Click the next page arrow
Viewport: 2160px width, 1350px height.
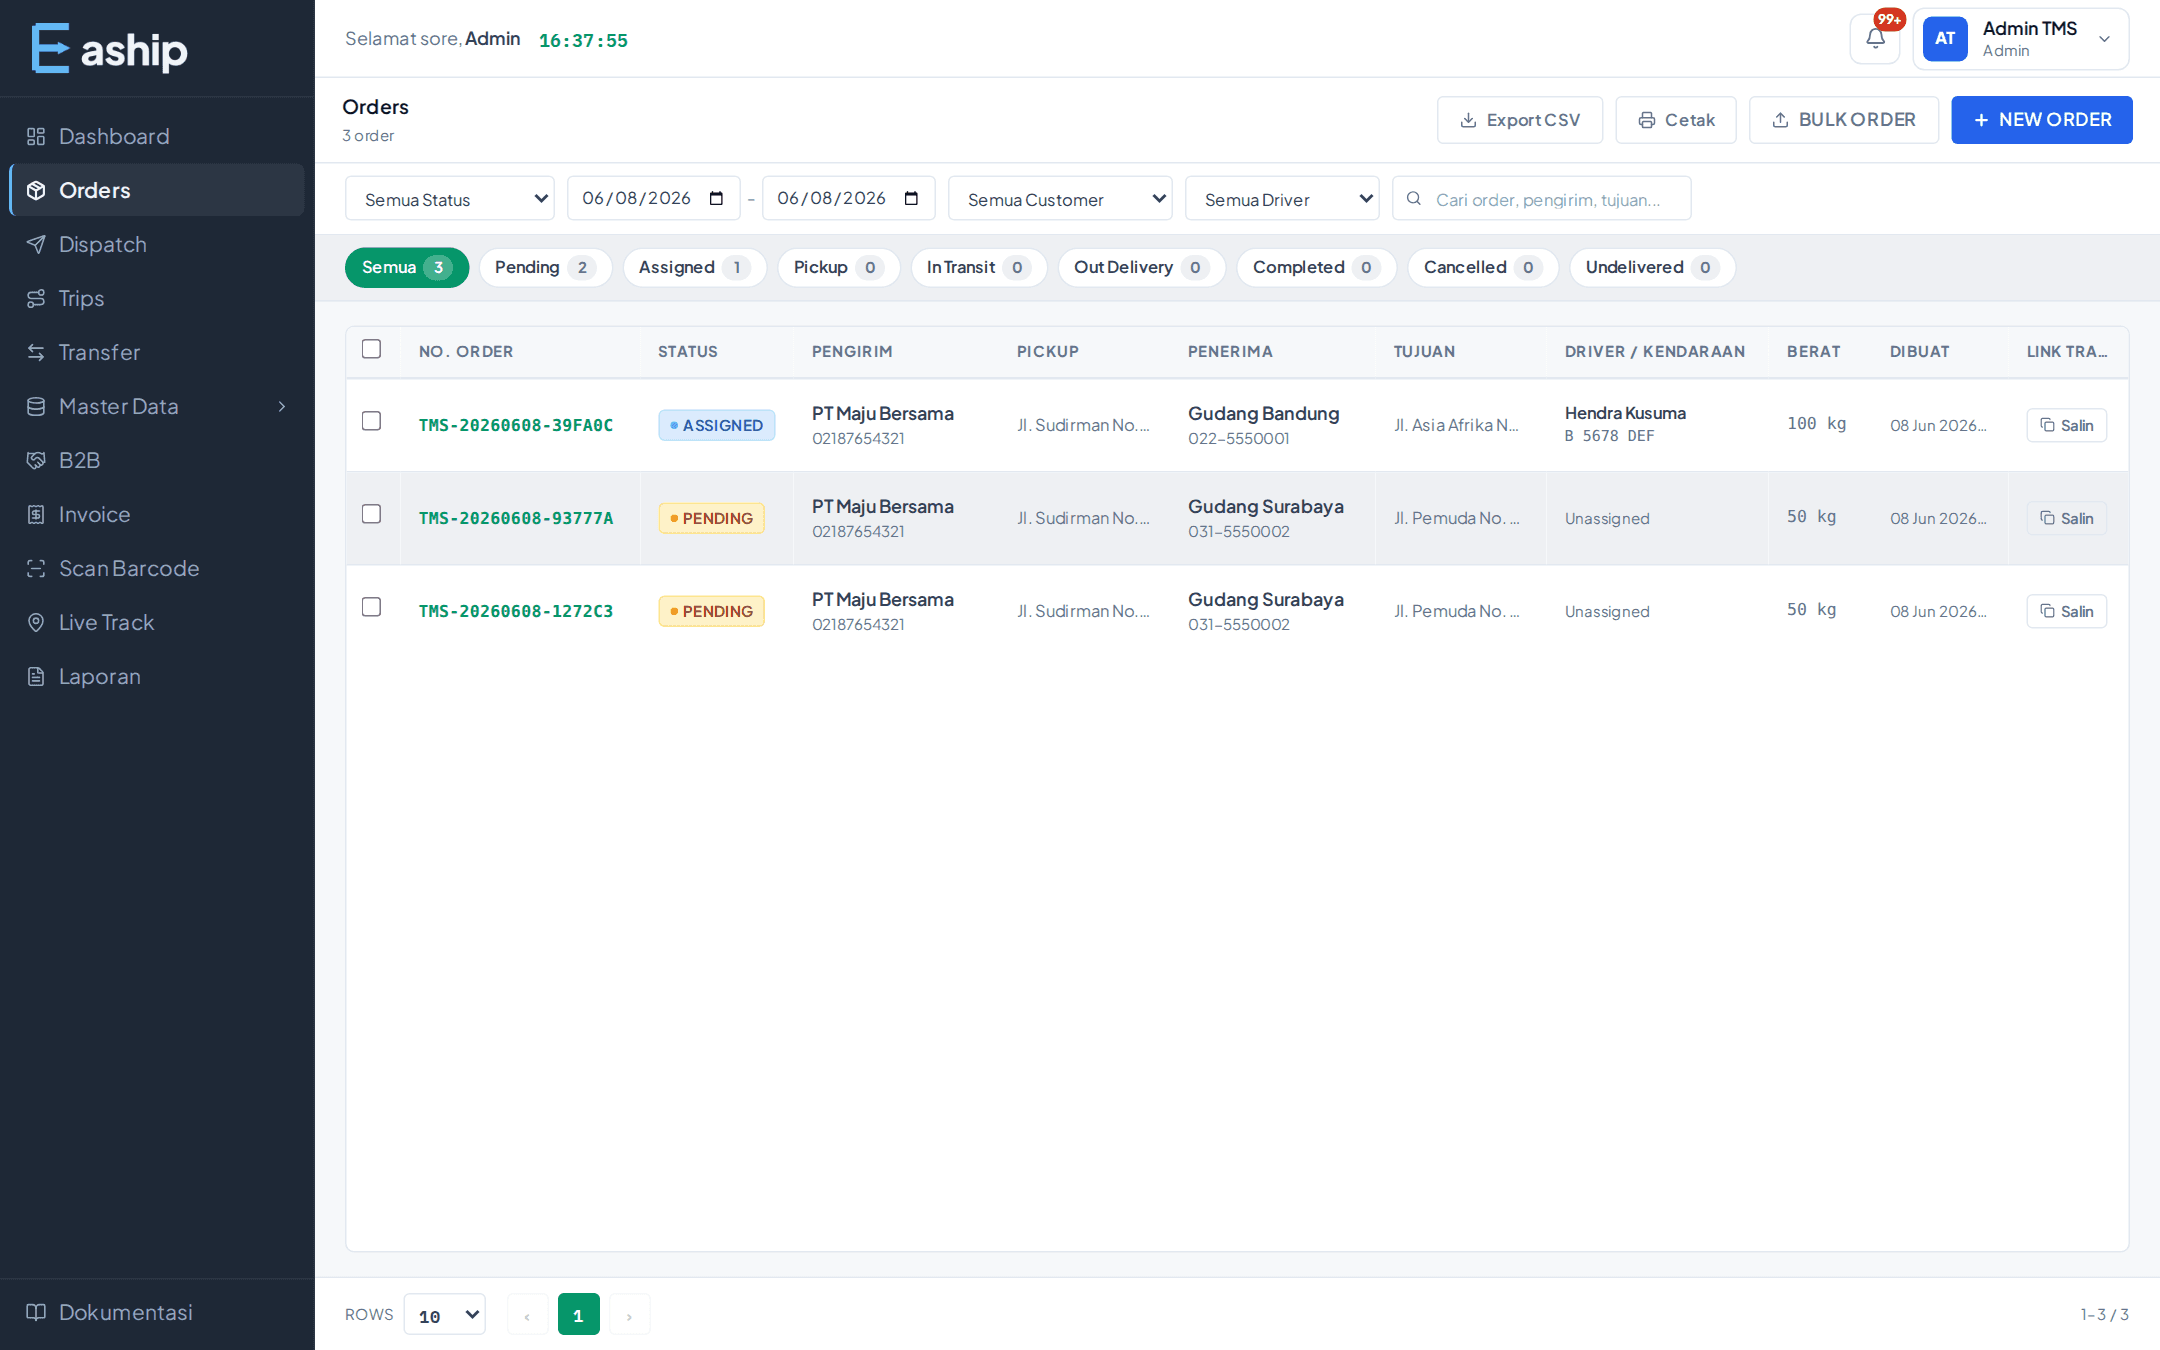629,1314
